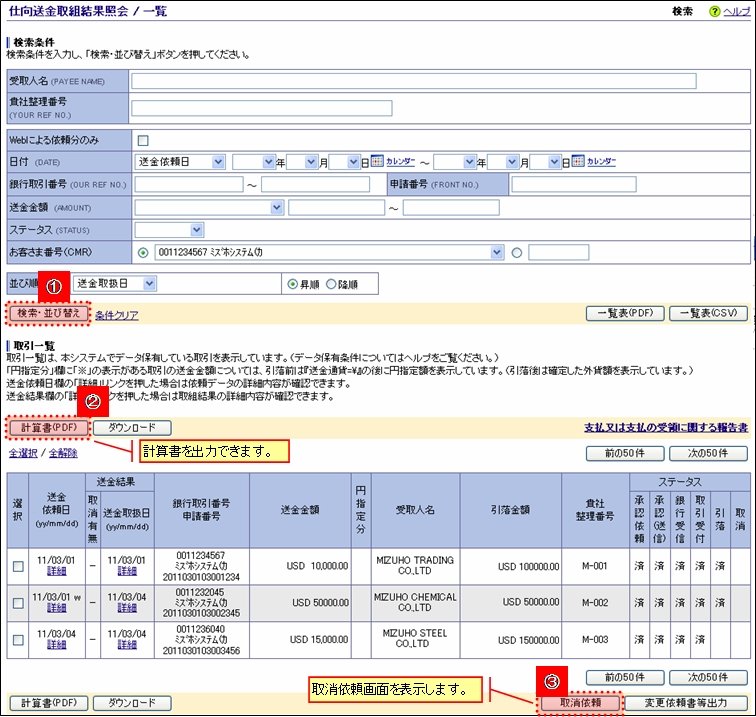
Task: Click the MIZUHO STEEL CO.,LTD cell
Action: point(415,639)
